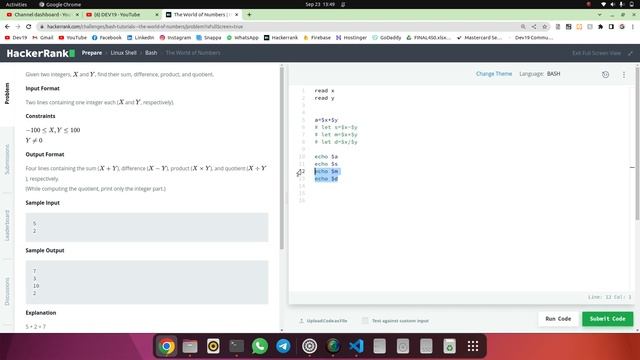640x360 pixels.
Task: Show applications grid in the dock
Action: coord(473,346)
